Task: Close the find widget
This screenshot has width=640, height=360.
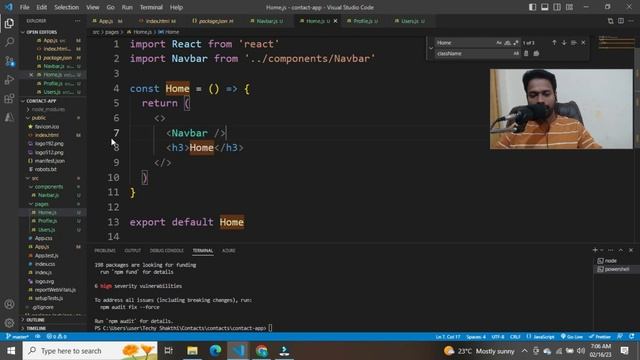Action: pyautogui.click(x=583, y=42)
